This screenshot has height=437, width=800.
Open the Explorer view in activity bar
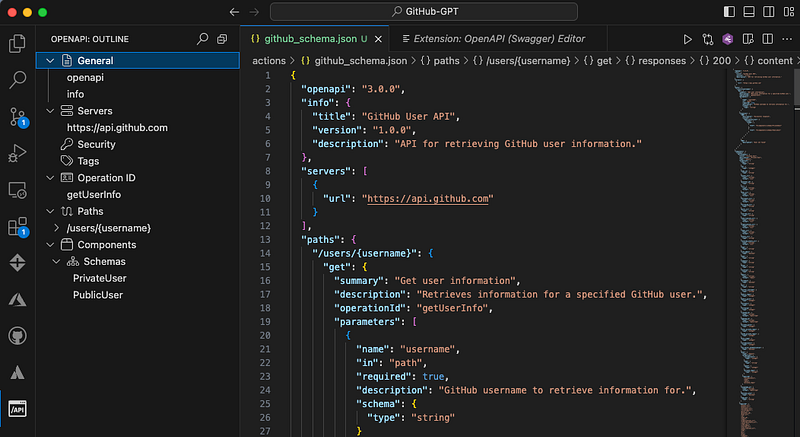pos(17,43)
